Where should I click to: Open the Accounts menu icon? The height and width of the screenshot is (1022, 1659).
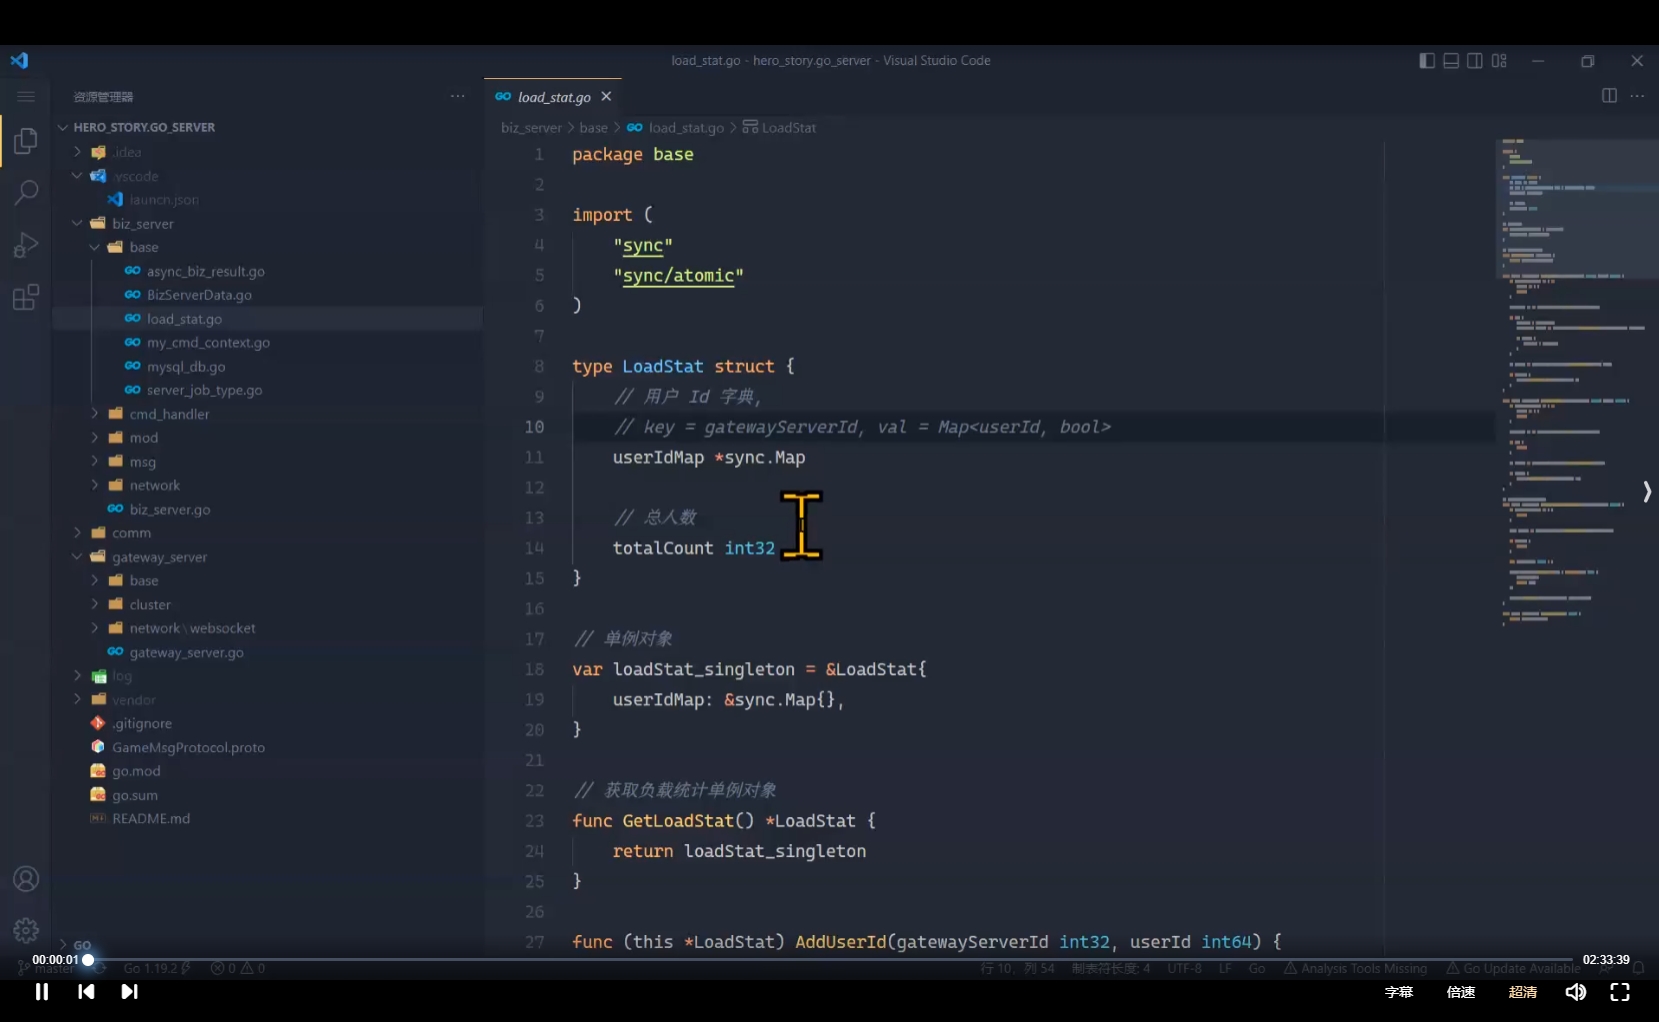(x=26, y=879)
